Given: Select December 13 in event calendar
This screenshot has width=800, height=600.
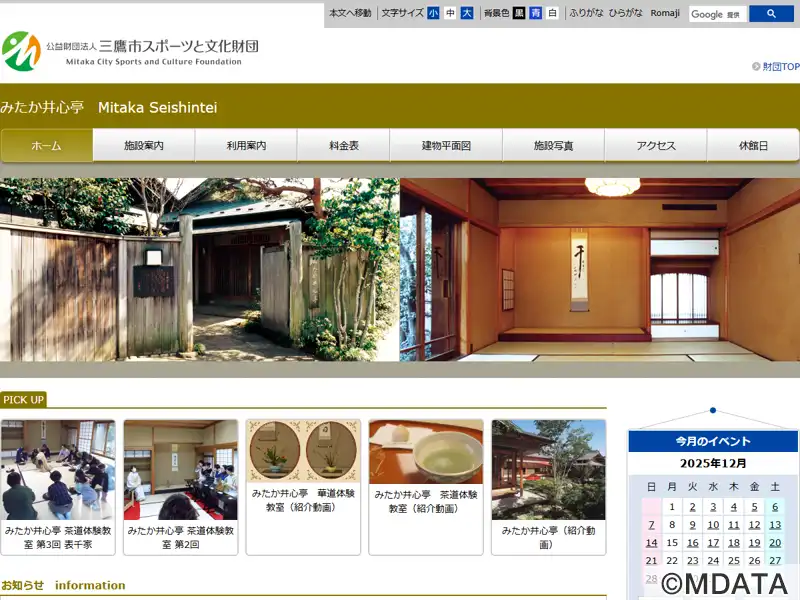Looking at the screenshot, I should pyautogui.click(x=775, y=525).
